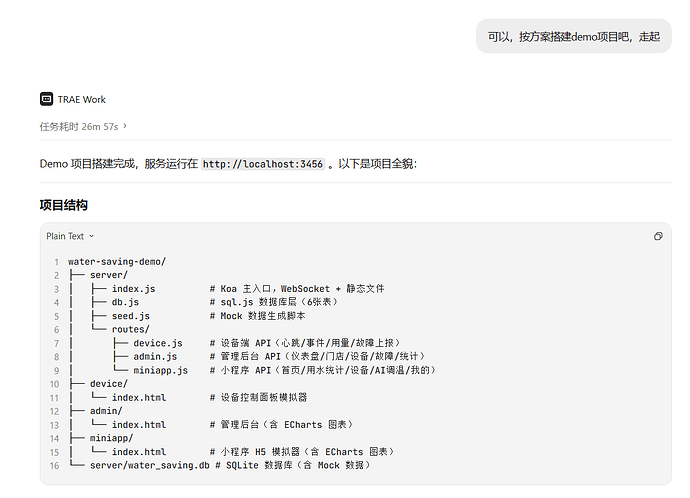Click the 小程序 H5 模拟器 comment
This screenshot has width=690, height=498.
302,452
